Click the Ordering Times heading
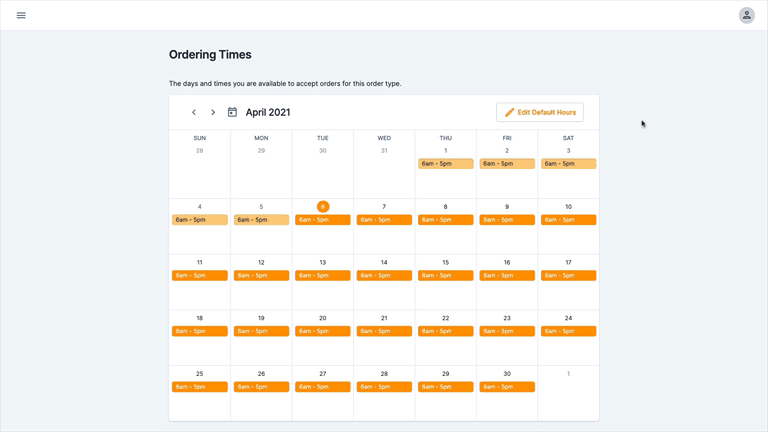Screen dimensions: 768x432 (x=210, y=54)
